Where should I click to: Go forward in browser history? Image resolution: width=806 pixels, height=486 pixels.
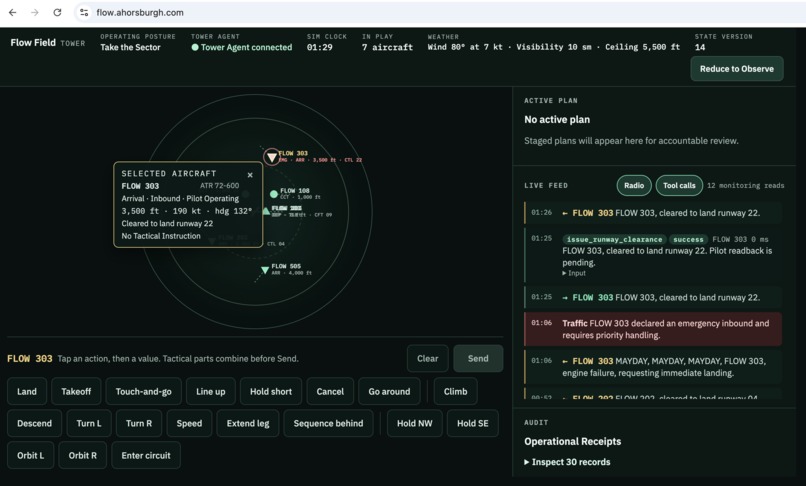tap(34, 12)
